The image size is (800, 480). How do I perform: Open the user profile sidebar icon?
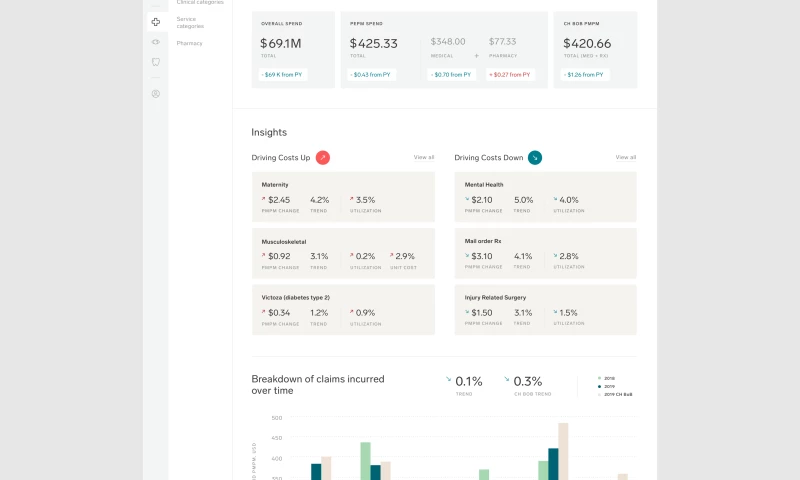156,94
